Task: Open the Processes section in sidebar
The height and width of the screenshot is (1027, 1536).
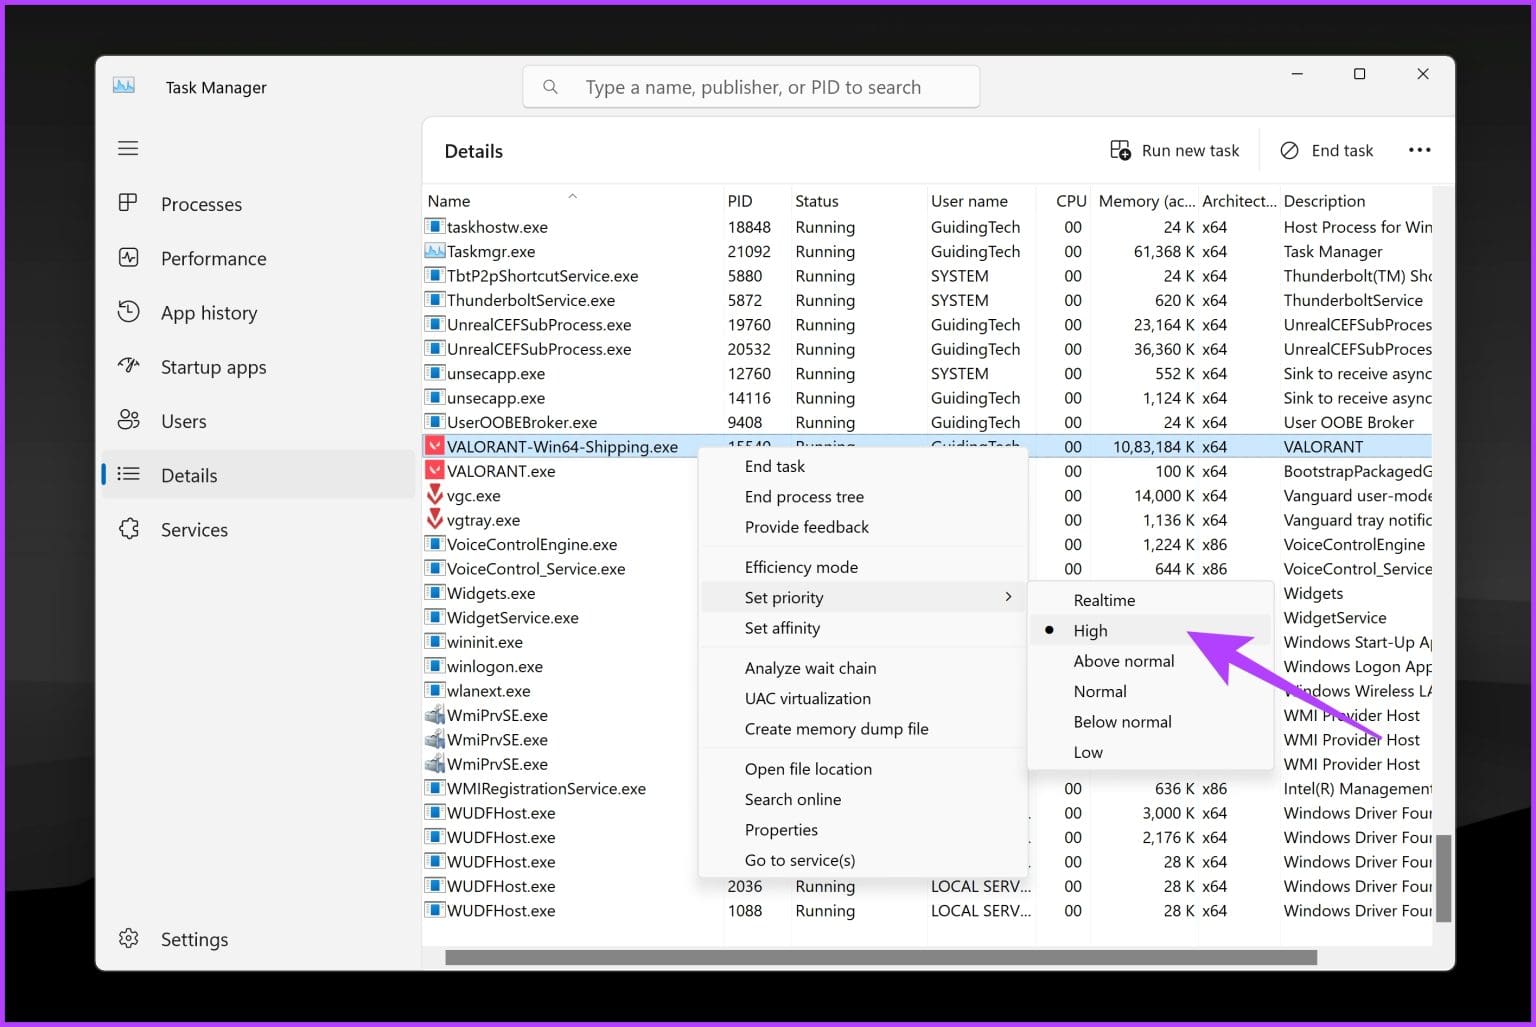Action: point(201,204)
